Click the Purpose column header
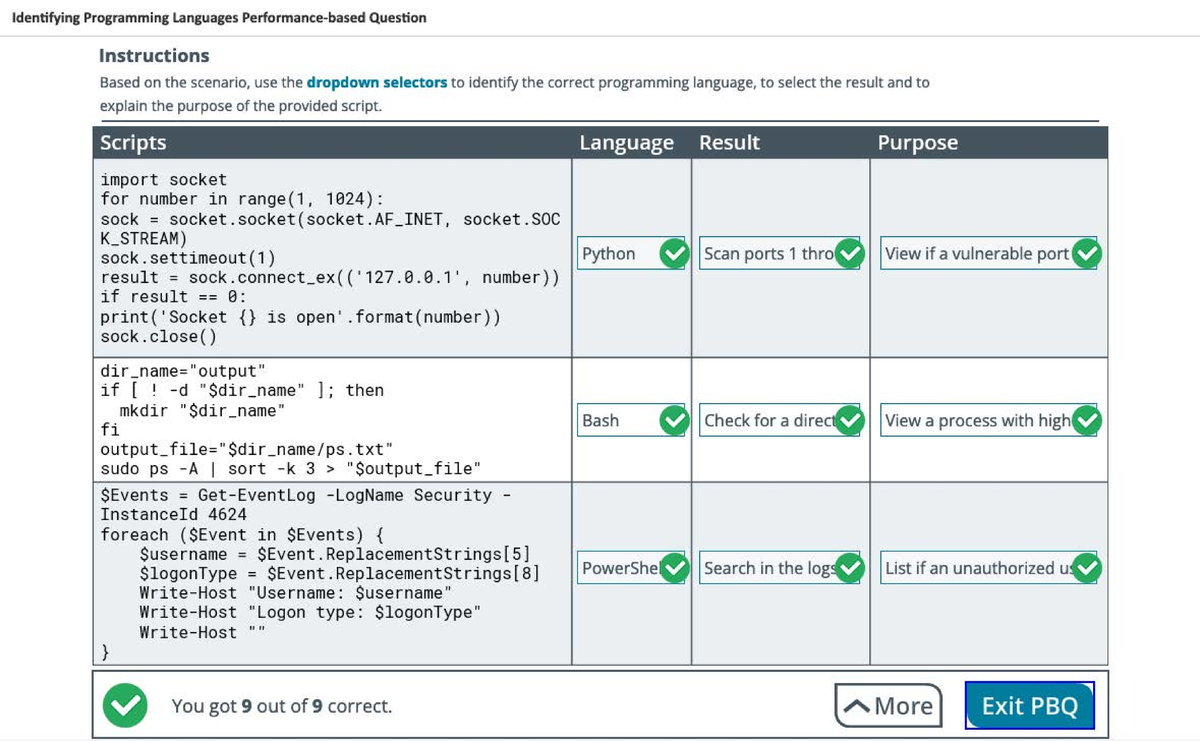The image size is (1200, 741). (x=917, y=143)
